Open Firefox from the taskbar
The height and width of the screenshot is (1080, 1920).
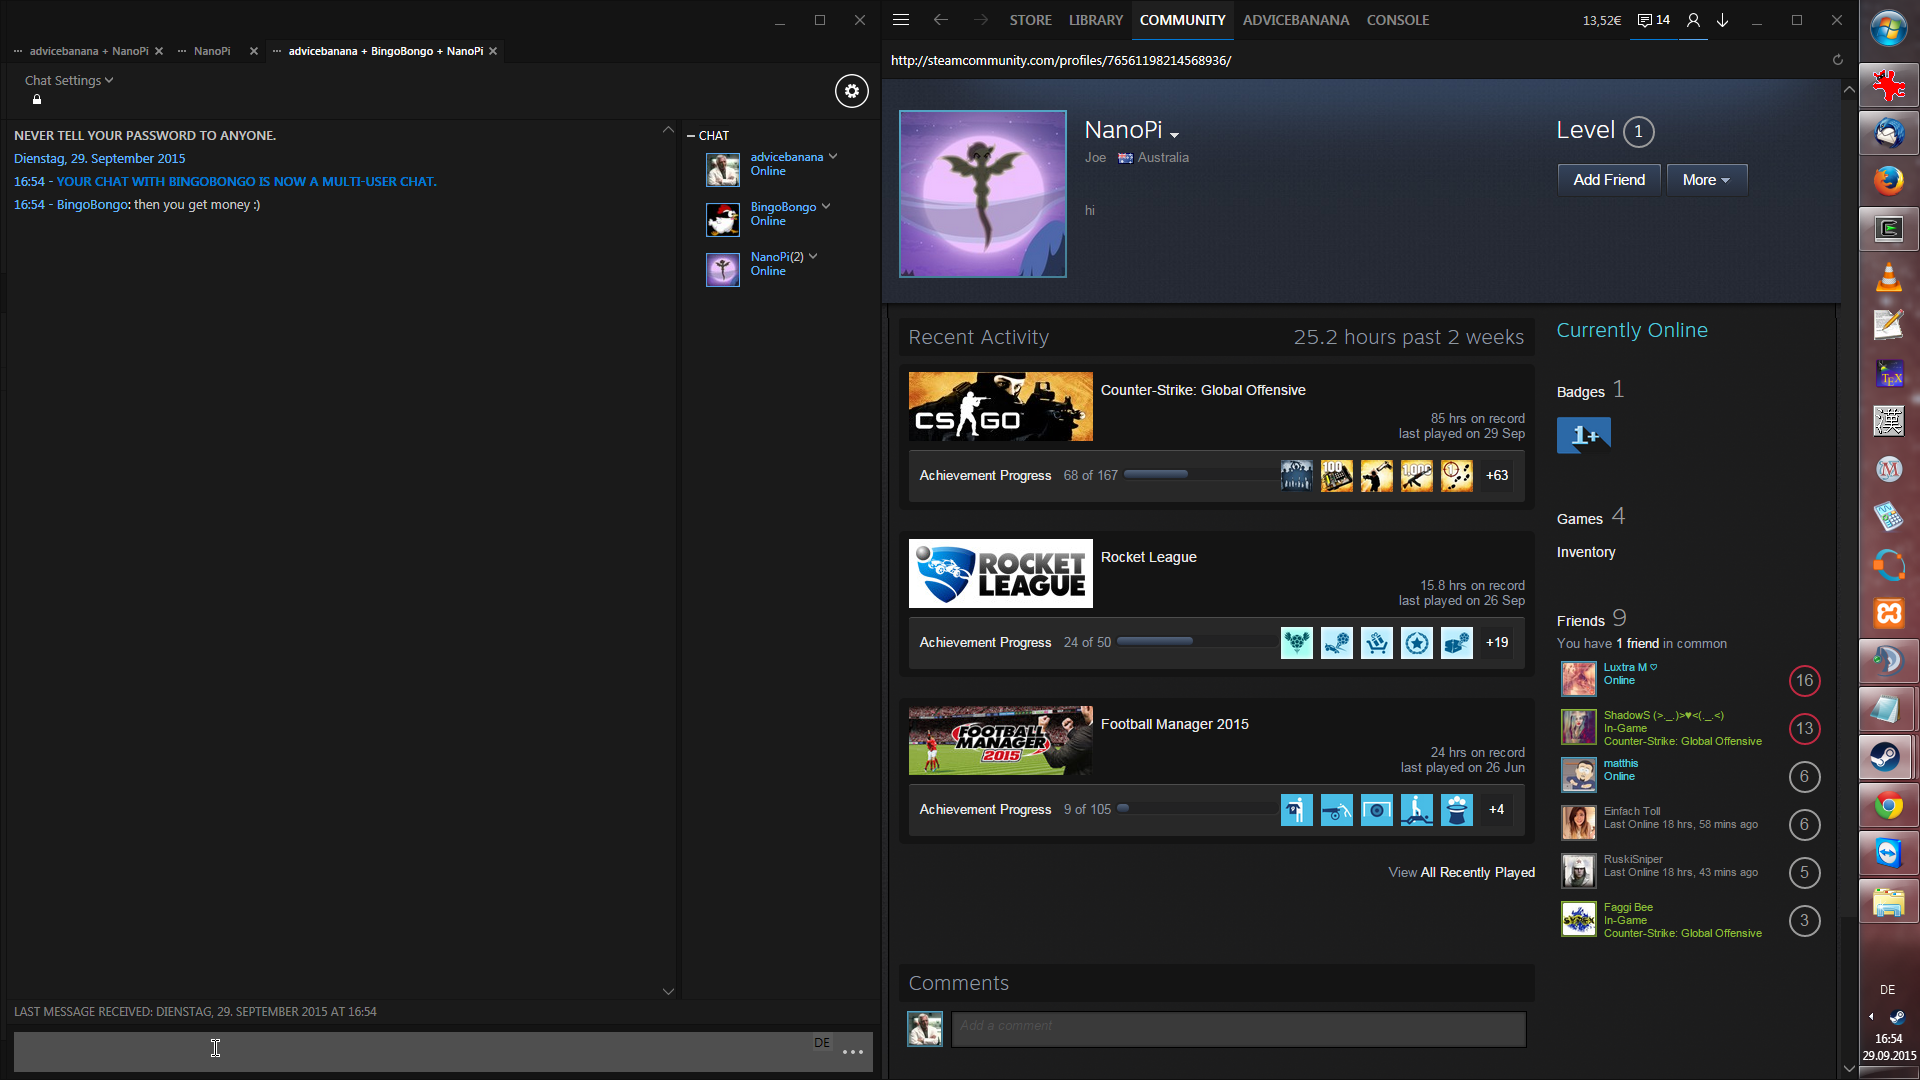pyautogui.click(x=1888, y=181)
